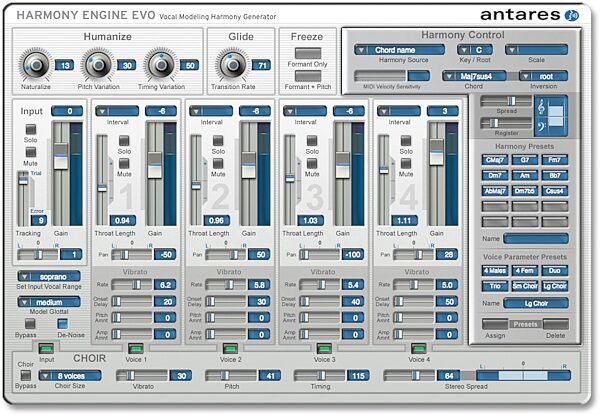
Task: Choose the 4 Fem voice preset
Action: (525, 270)
